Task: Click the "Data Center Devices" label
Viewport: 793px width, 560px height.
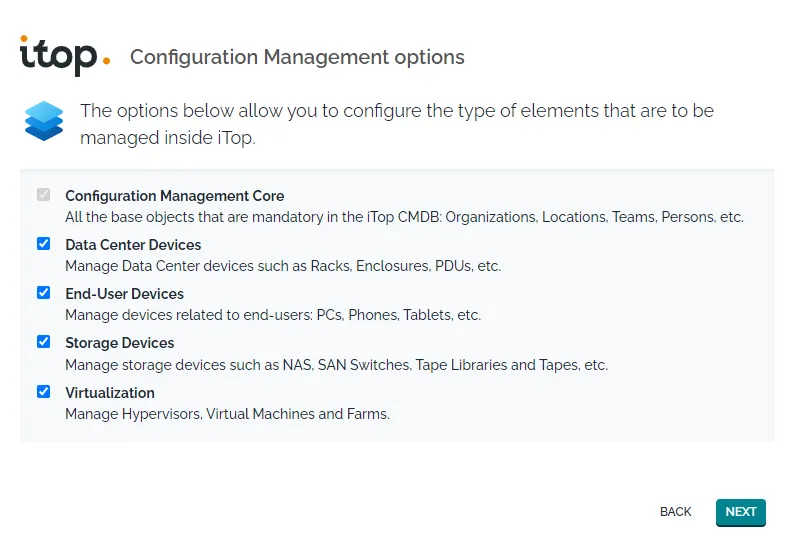Action: pyautogui.click(x=133, y=245)
